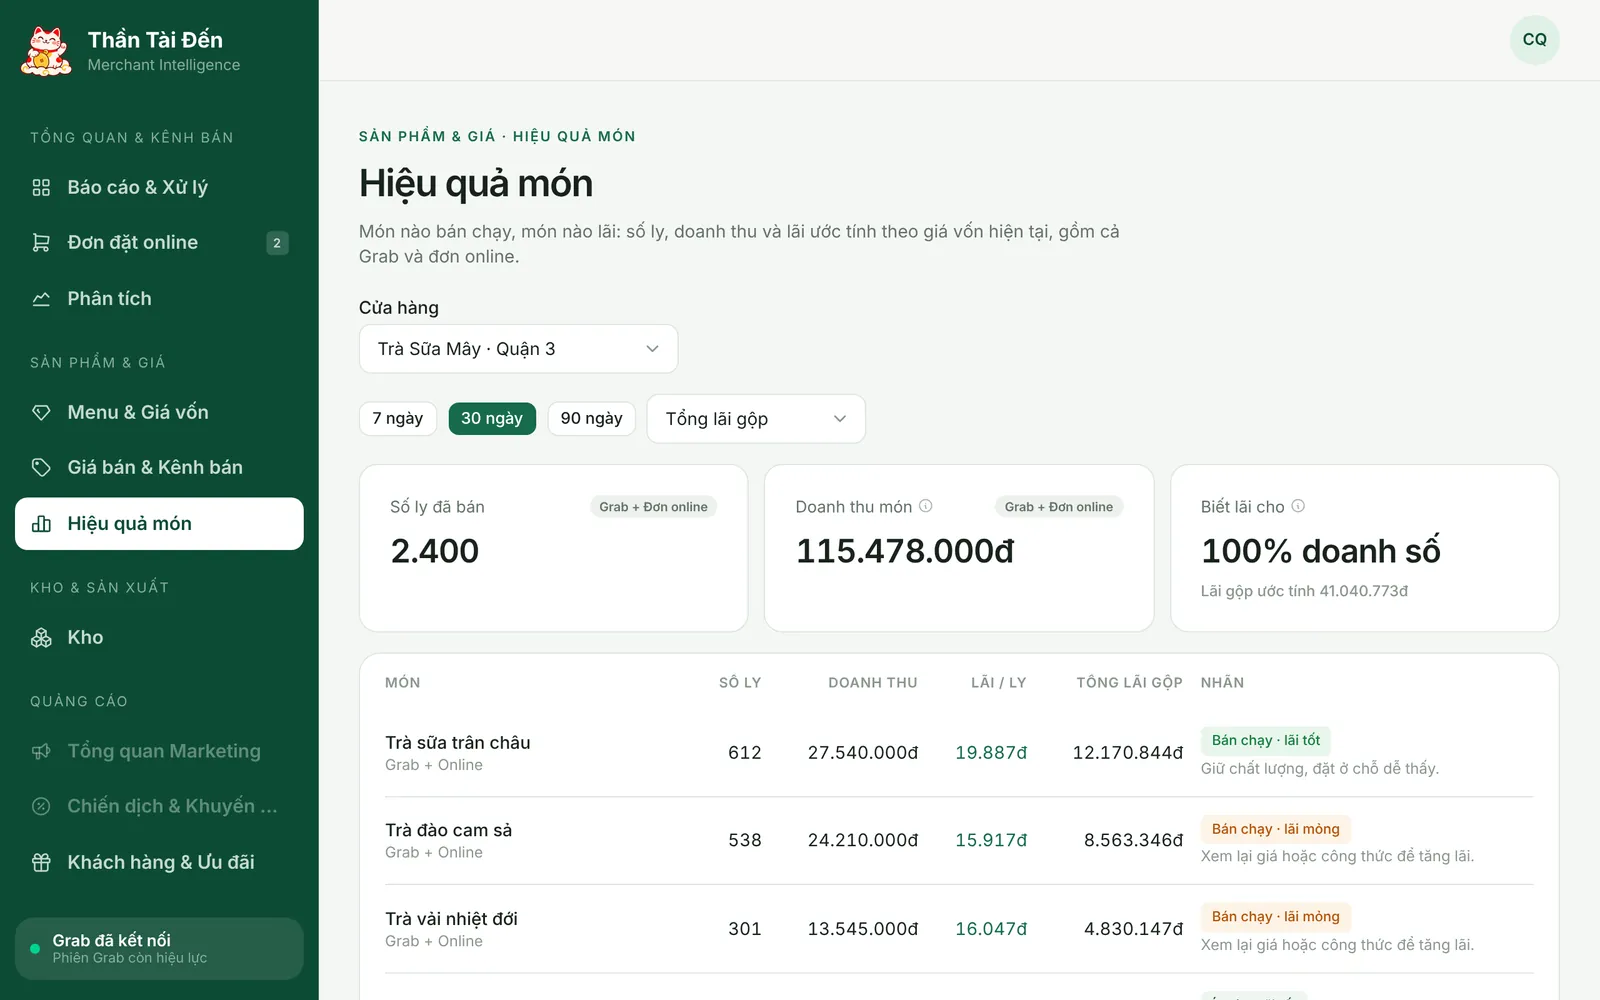Click the Kho boxes icon
Image resolution: width=1600 pixels, height=1000 pixels.
pyautogui.click(x=41, y=638)
